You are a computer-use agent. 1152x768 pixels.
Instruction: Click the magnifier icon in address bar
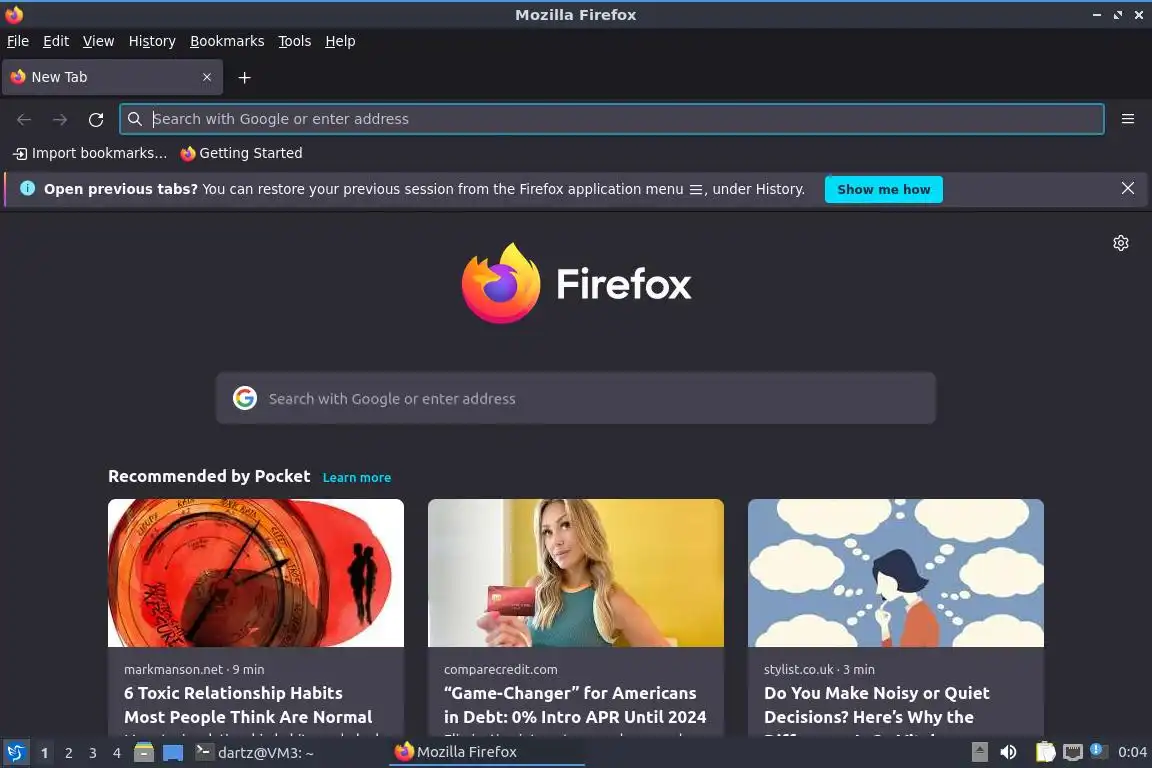point(134,119)
